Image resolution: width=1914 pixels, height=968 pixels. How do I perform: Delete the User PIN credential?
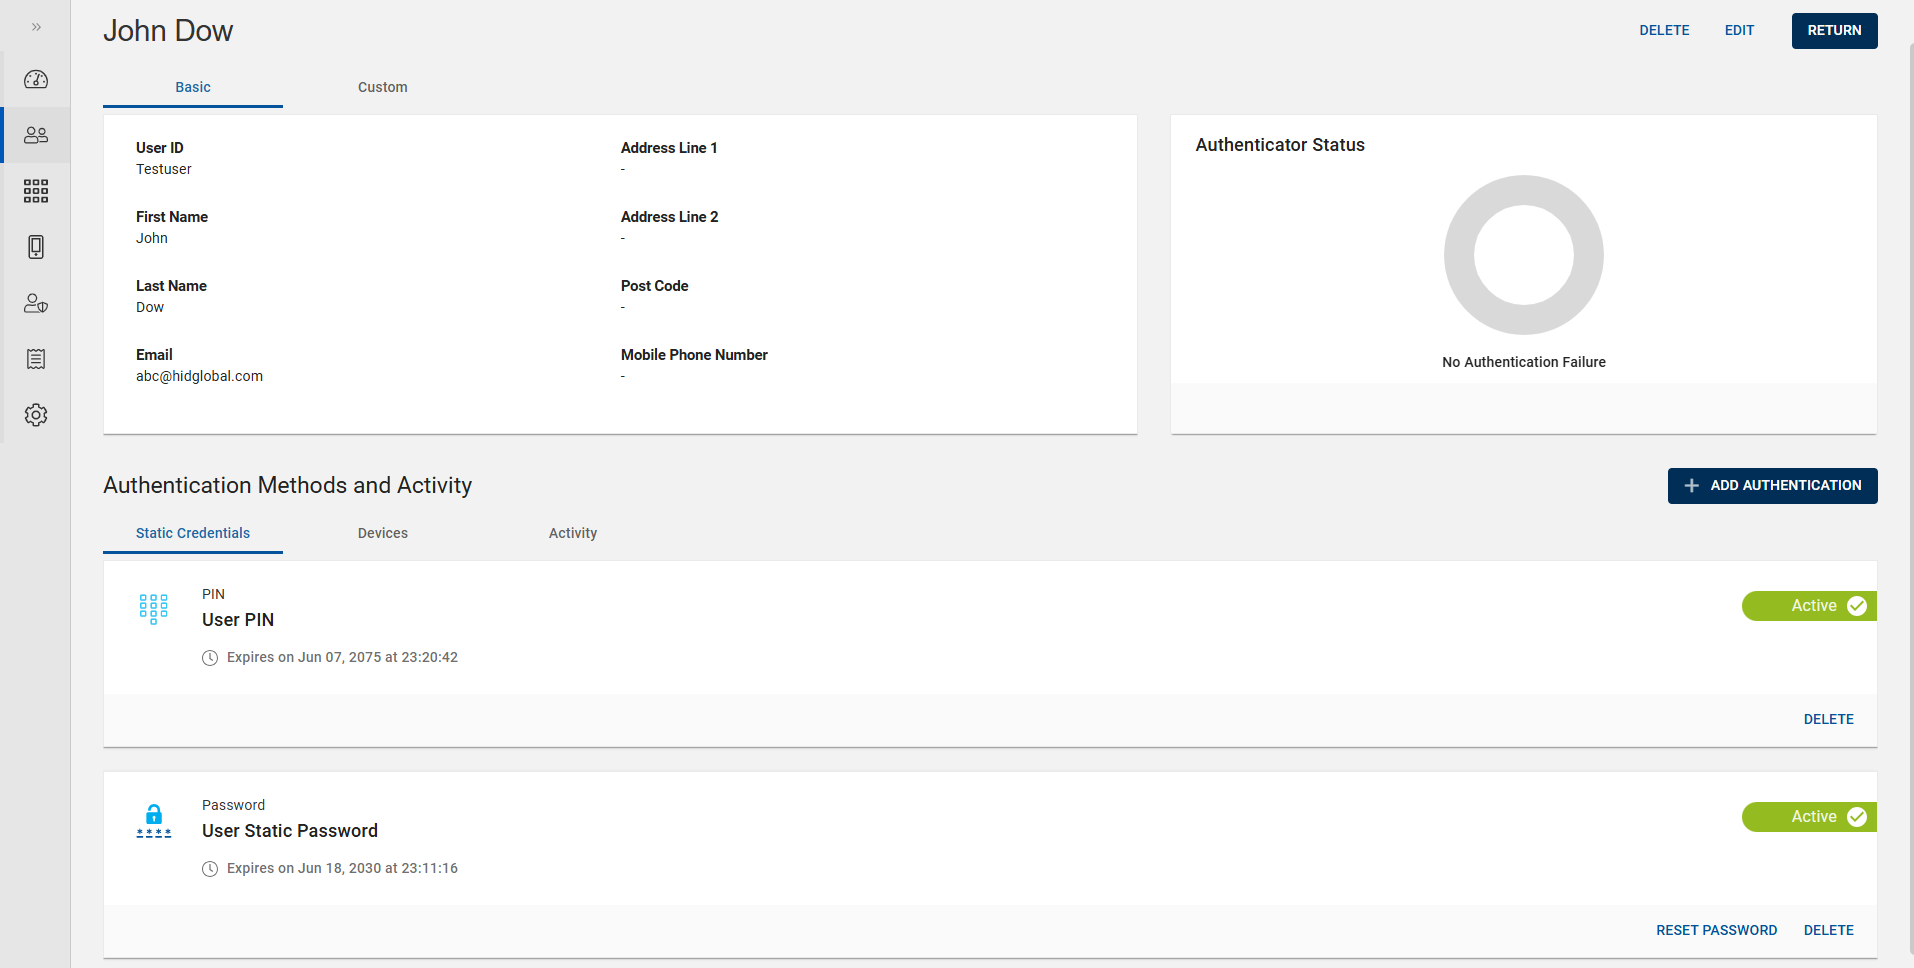[x=1828, y=719]
